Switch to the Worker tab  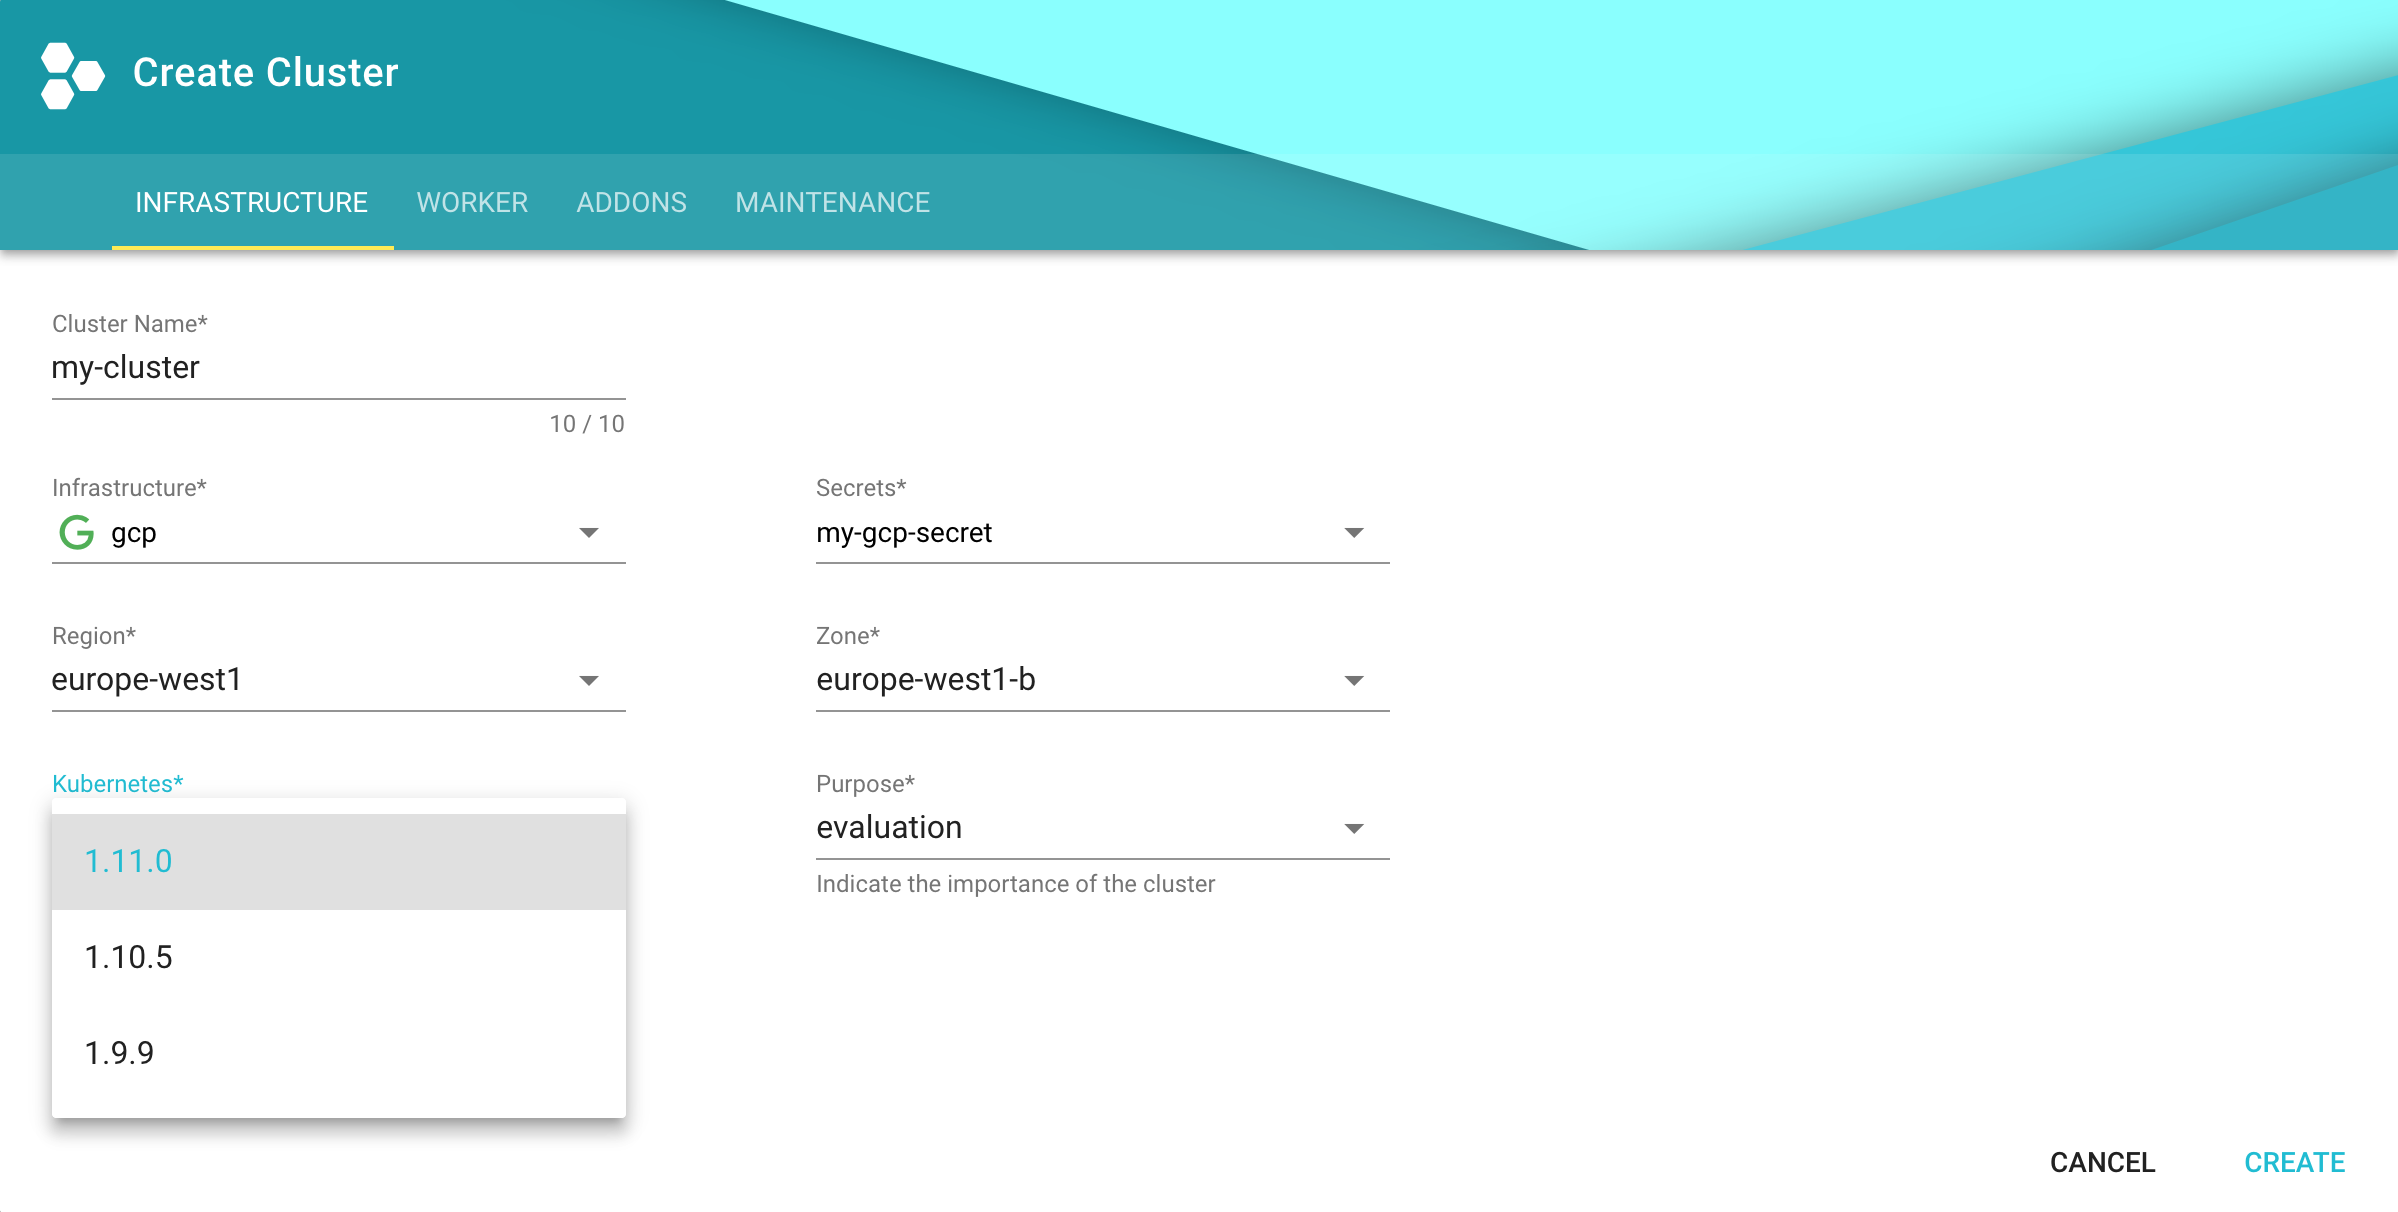point(472,203)
